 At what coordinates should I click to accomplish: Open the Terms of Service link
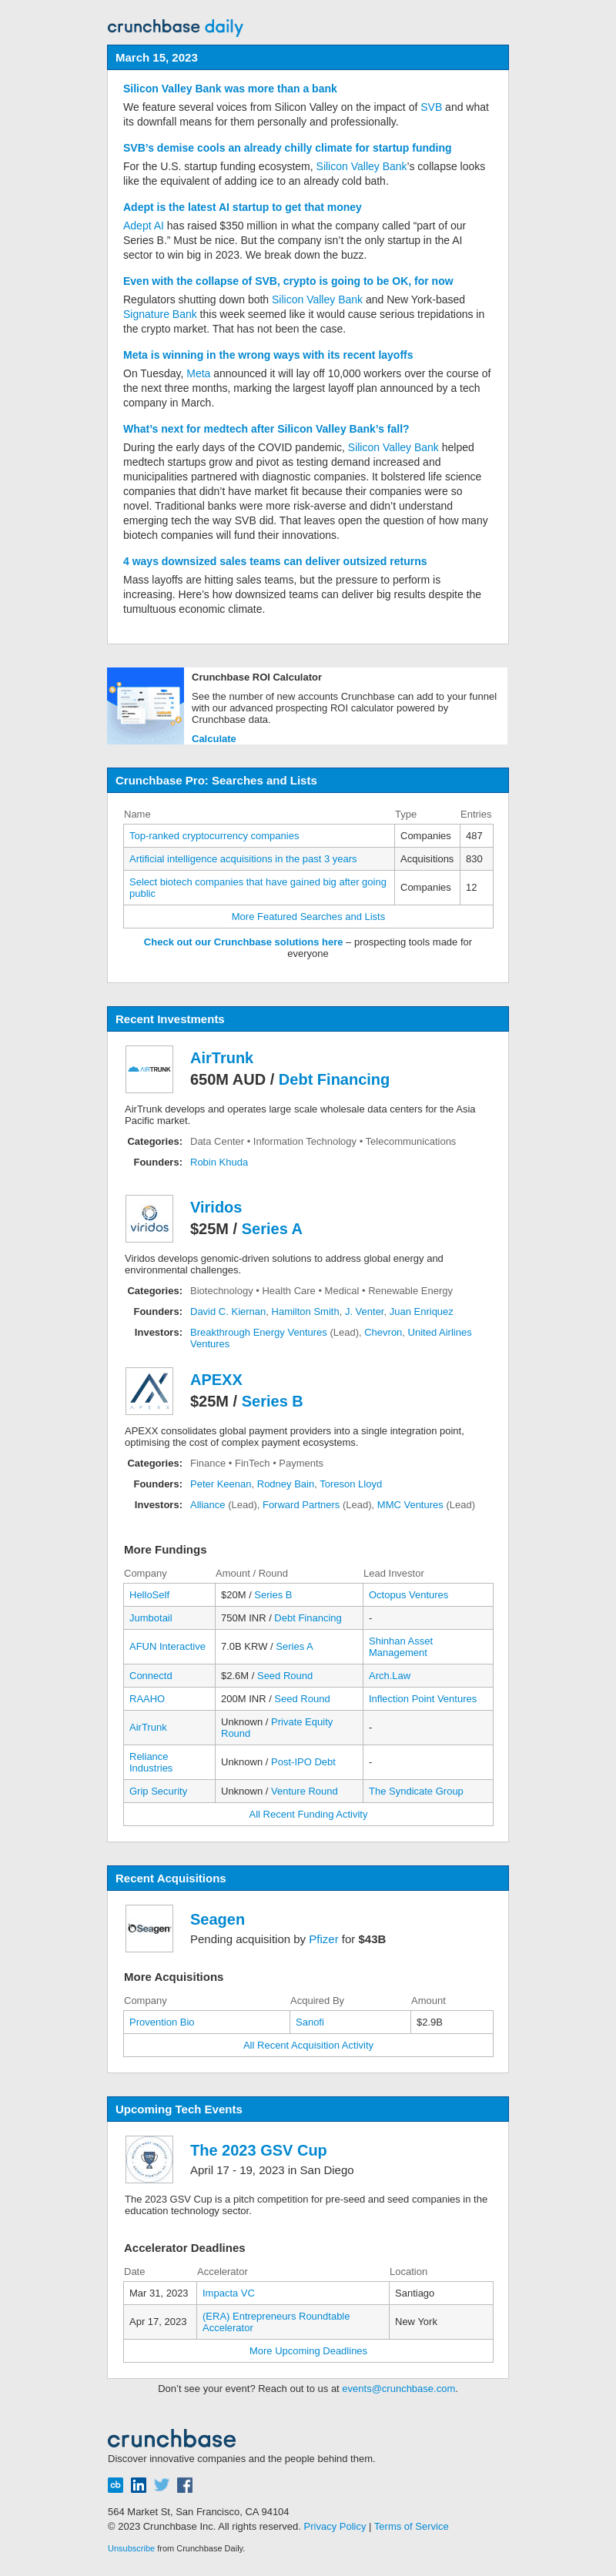click(411, 2526)
